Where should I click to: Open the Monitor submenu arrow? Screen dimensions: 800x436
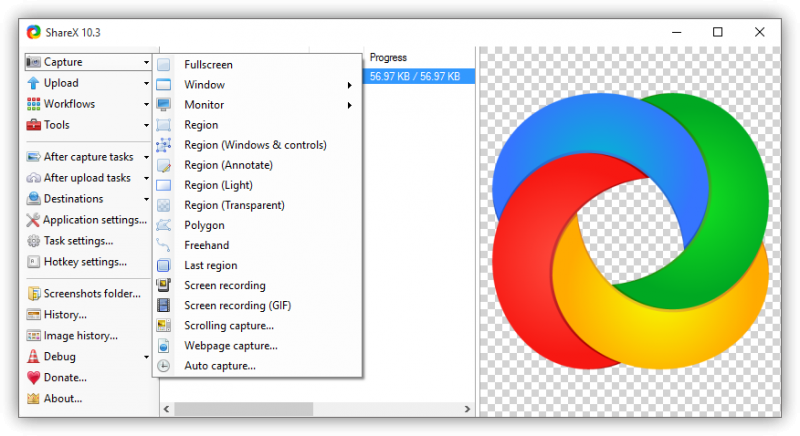point(349,105)
